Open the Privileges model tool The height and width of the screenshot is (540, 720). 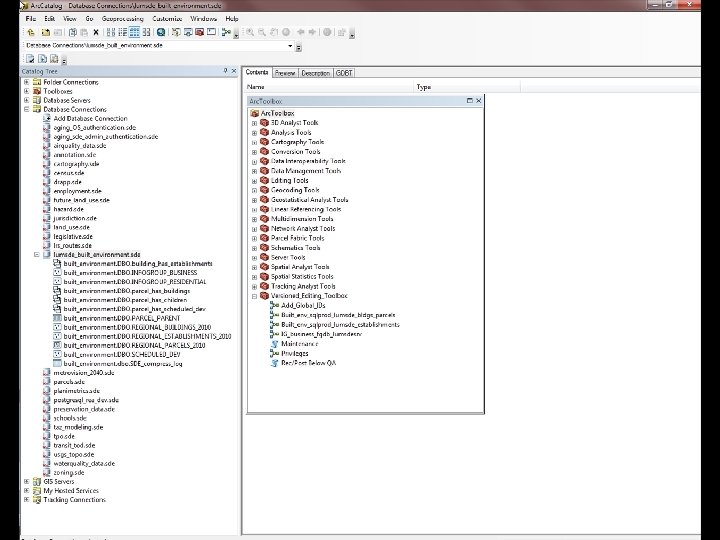(x=295, y=354)
